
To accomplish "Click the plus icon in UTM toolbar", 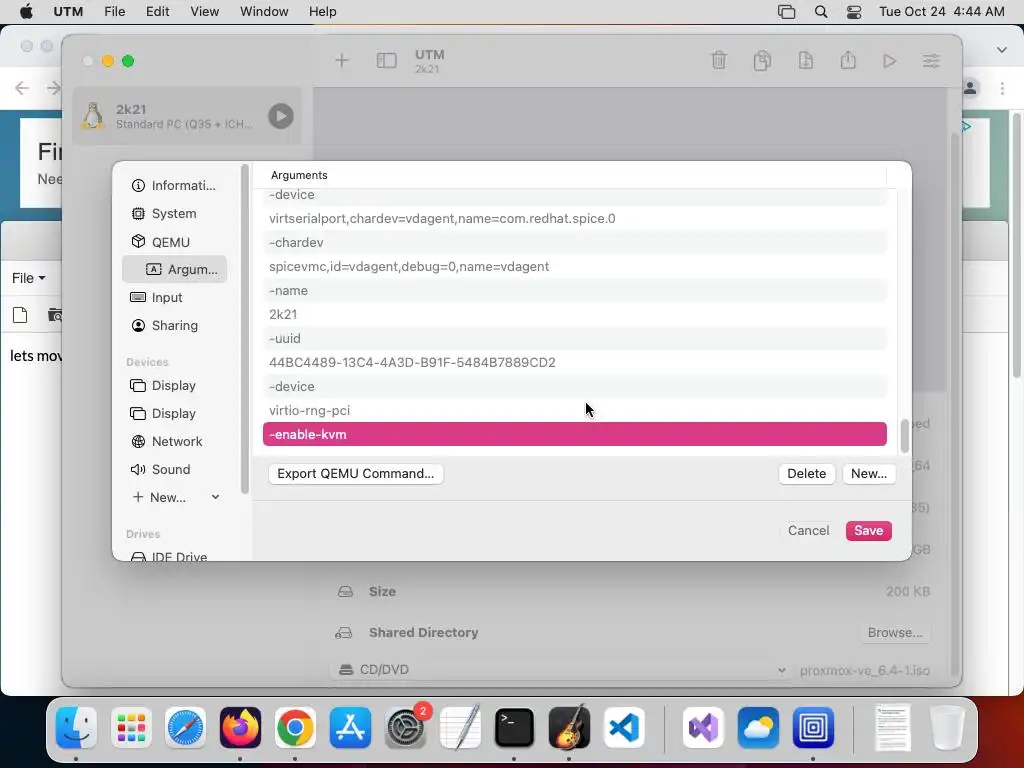I will pyautogui.click(x=342, y=61).
